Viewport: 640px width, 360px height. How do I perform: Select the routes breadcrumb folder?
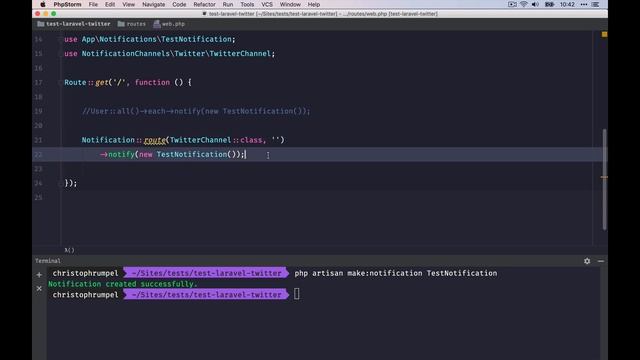(131, 24)
